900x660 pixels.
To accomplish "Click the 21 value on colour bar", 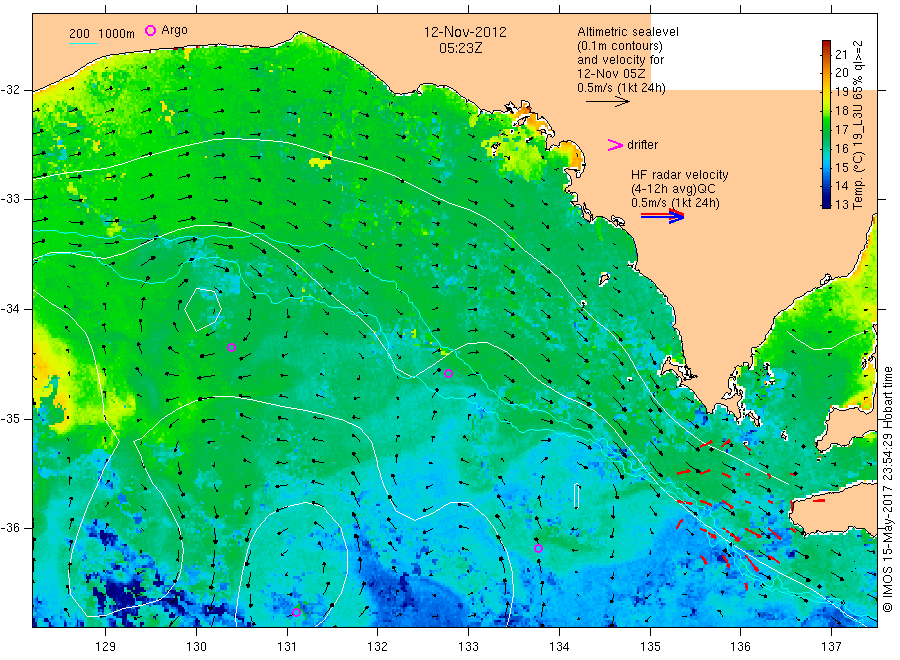I will (841, 55).
